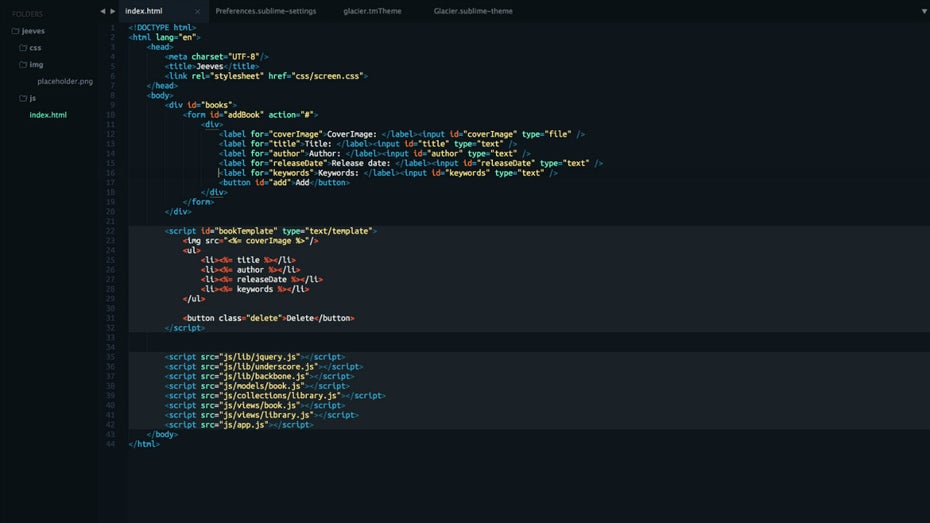930x523 pixels.
Task: Switch to the index.html tab
Action: pos(145,11)
